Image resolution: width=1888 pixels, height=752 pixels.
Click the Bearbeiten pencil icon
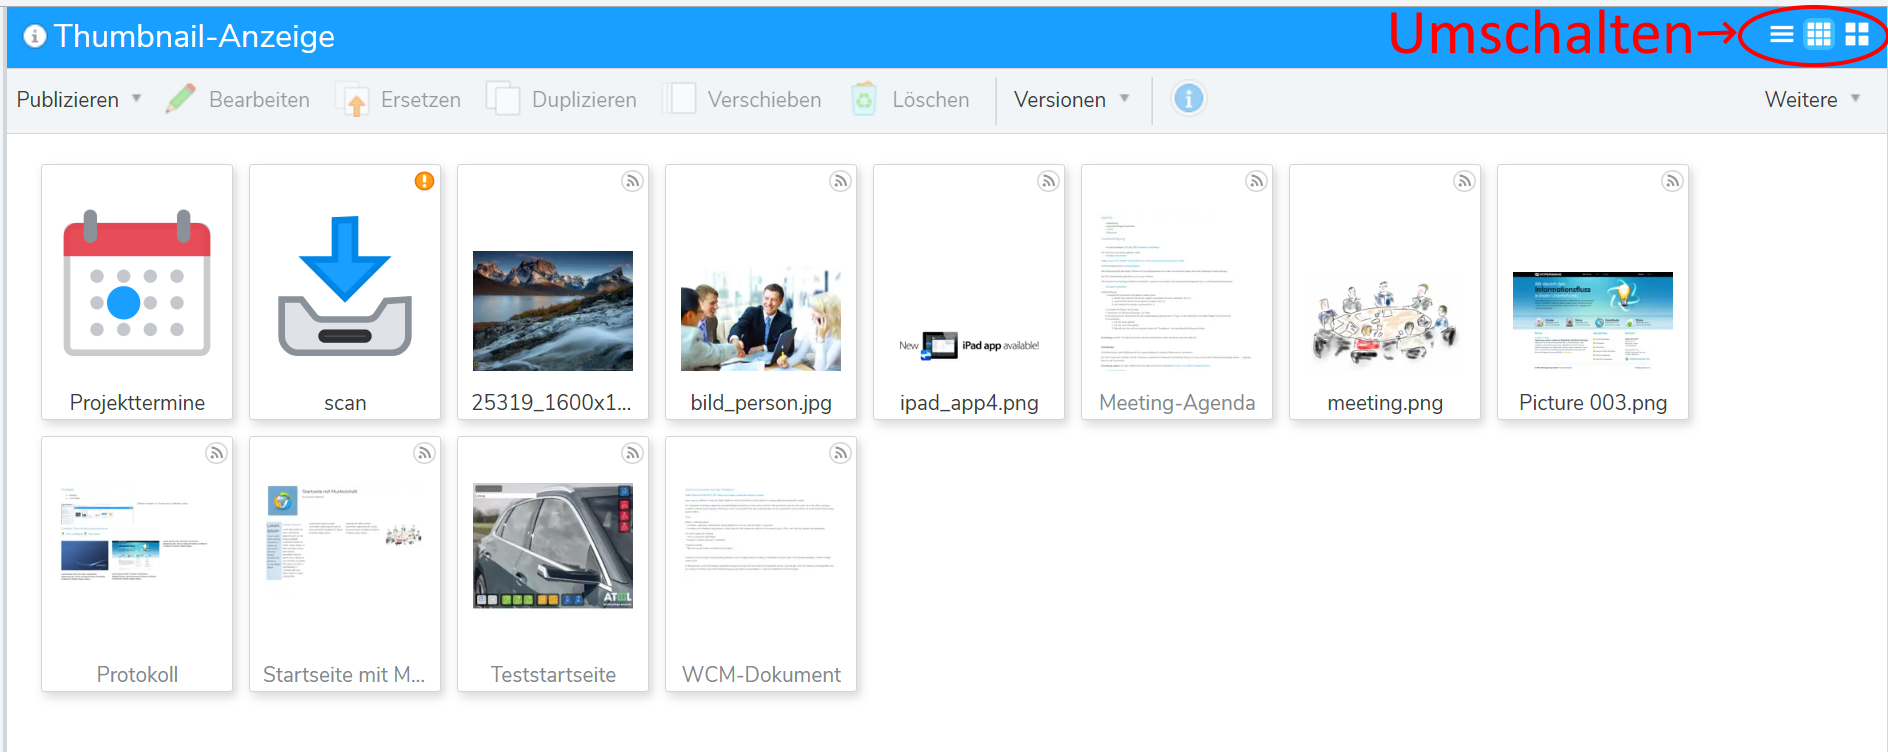click(181, 99)
